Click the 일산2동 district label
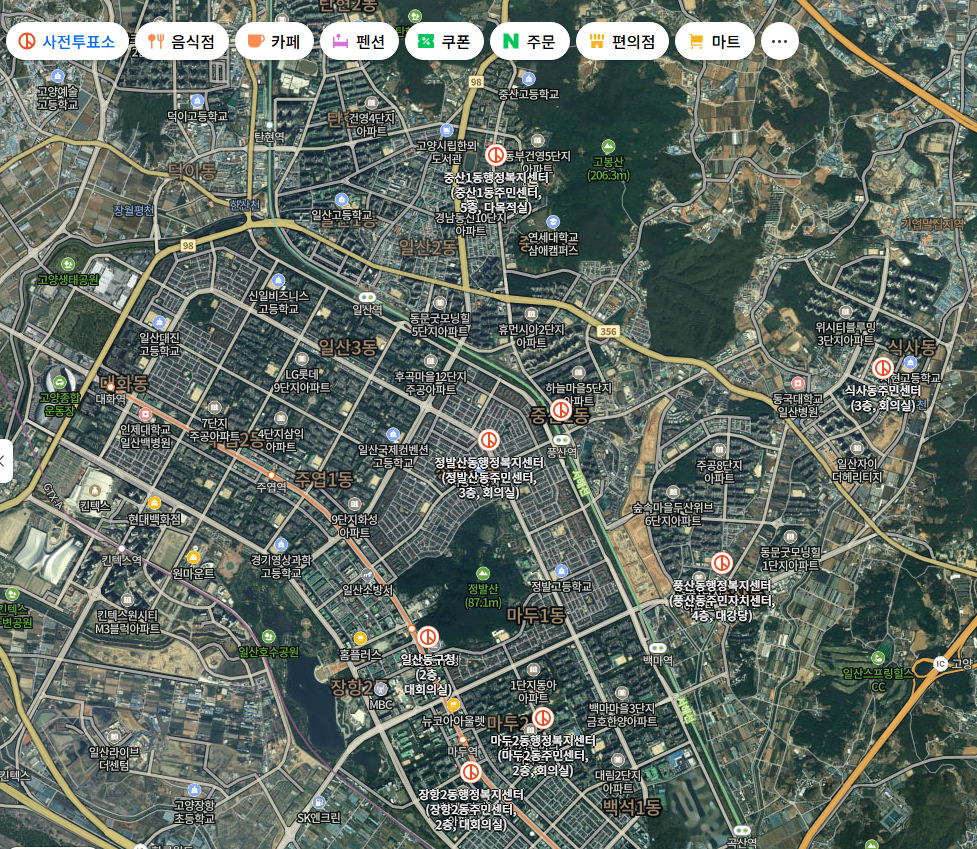The height and width of the screenshot is (849, 977). point(428,248)
